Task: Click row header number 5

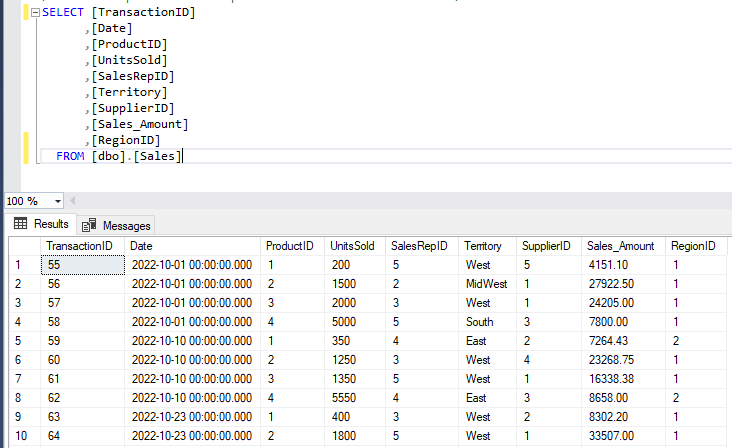Action: pyautogui.click(x=25, y=341)
